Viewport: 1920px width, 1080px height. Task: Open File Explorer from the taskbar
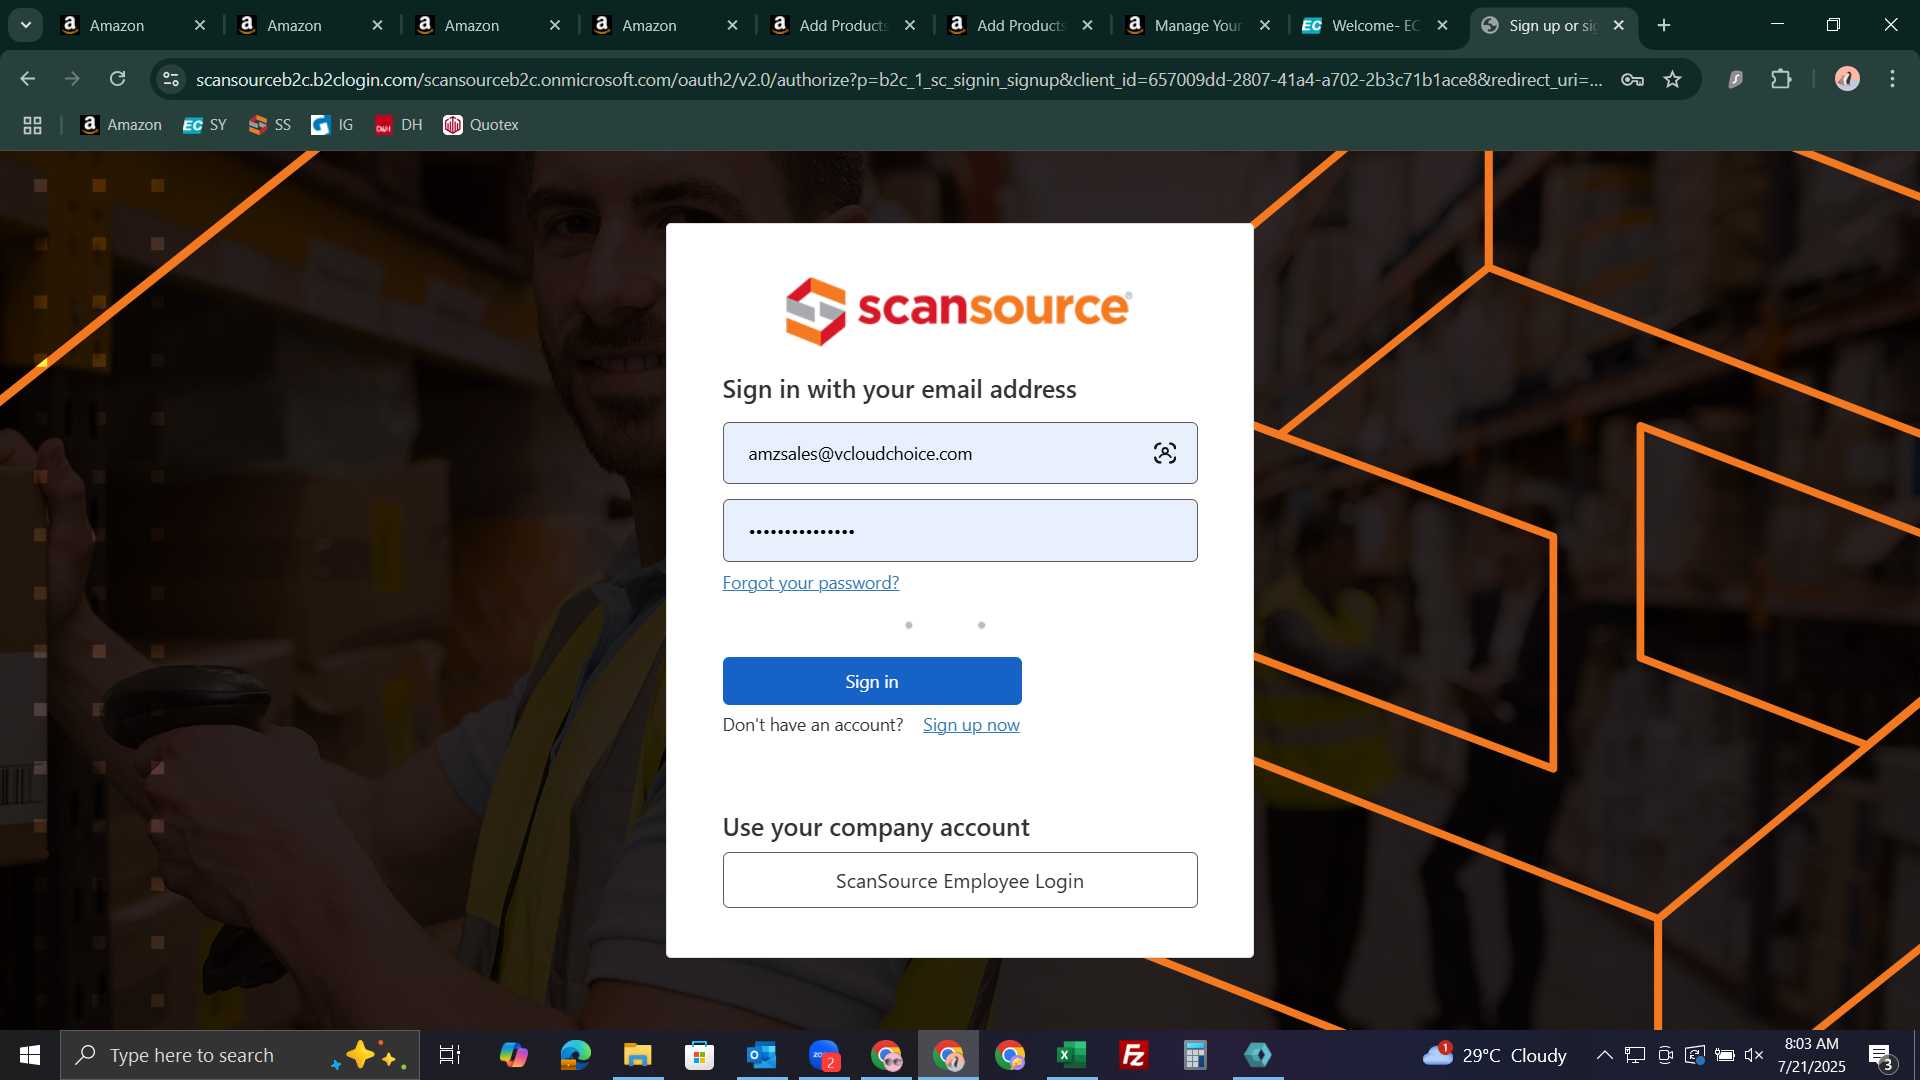pyautogui.click(x=637, y=1055)
